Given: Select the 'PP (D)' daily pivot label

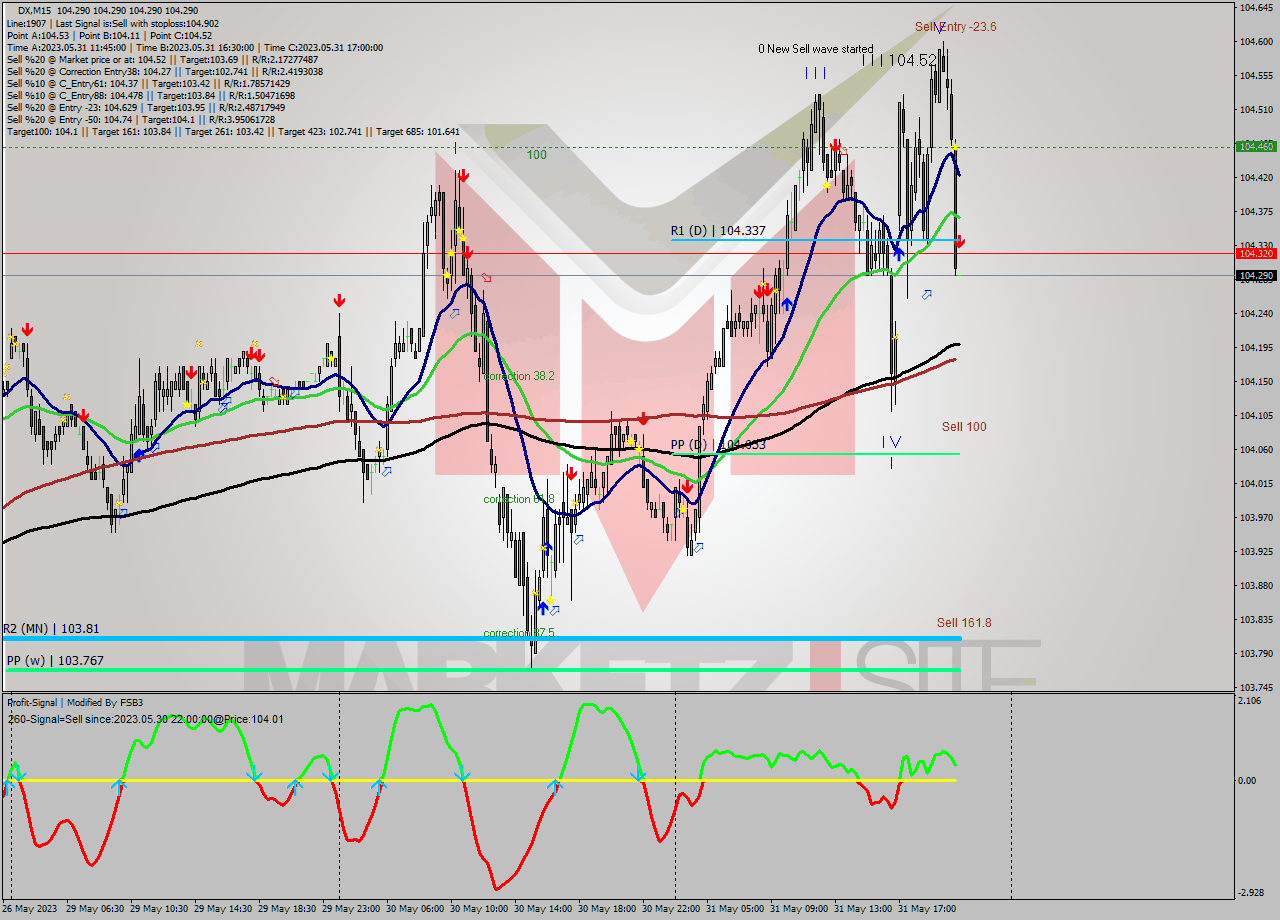Looking at the screenshot, I should 718,444.
